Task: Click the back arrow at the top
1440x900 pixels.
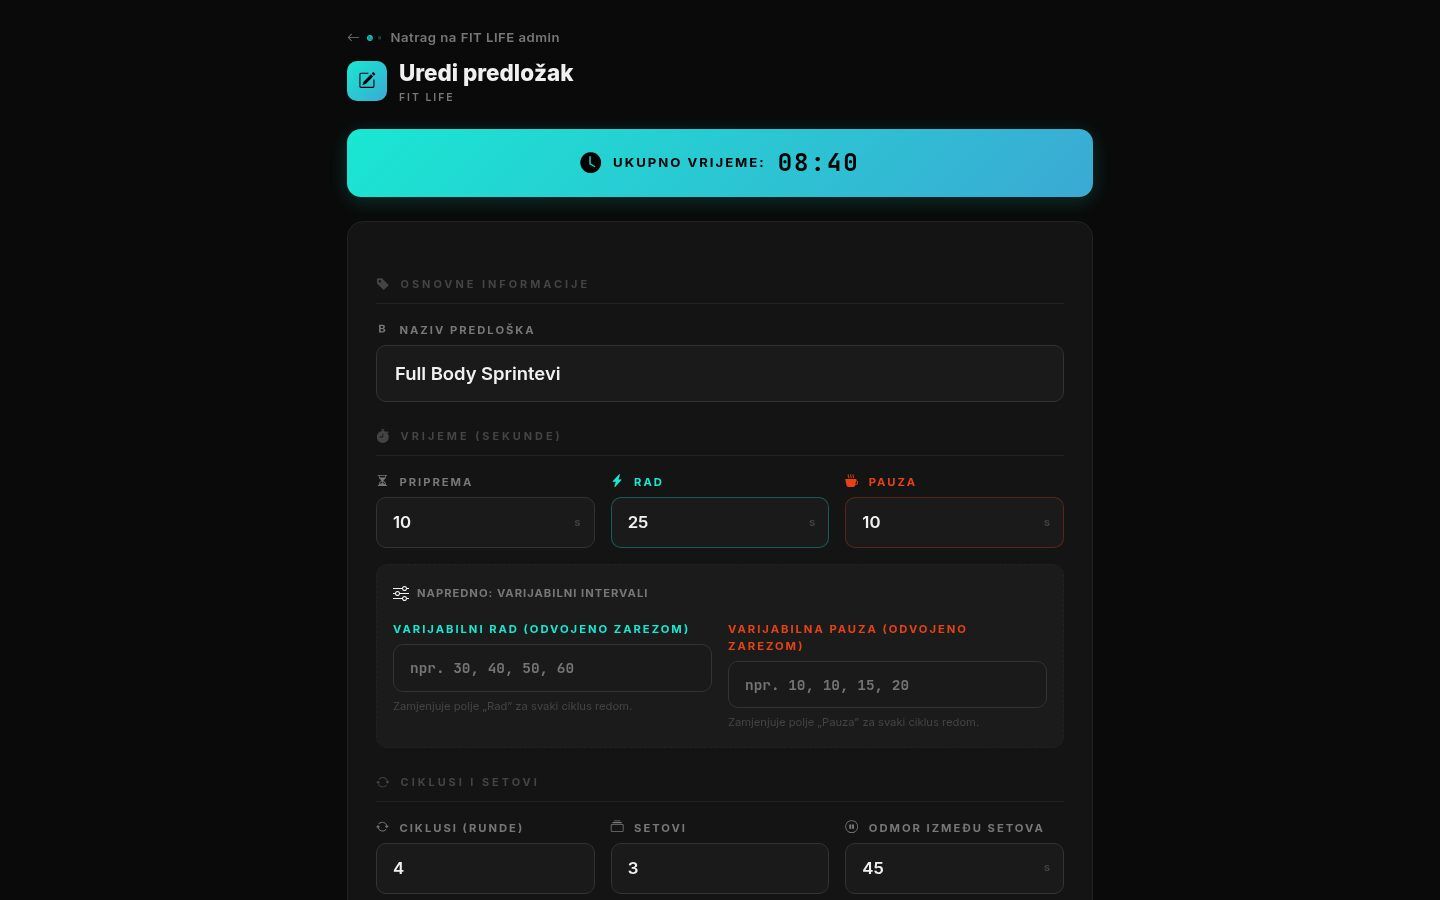Action: tap(353, 37)
